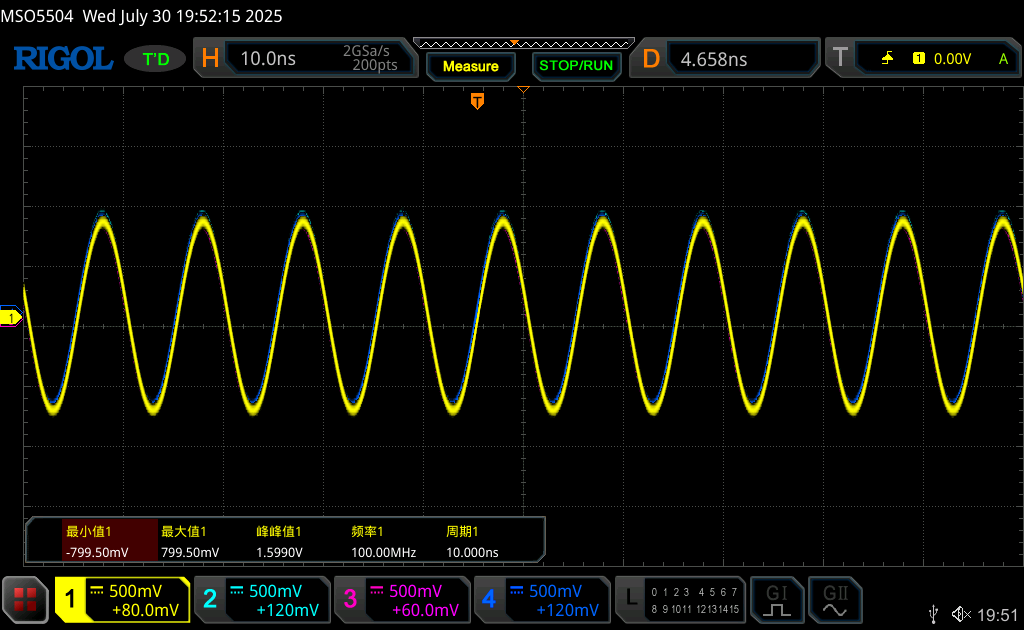Click the waveform memory position bar
The width and height of the screenshot is (1024, 630).
click(x=524, y=44)
